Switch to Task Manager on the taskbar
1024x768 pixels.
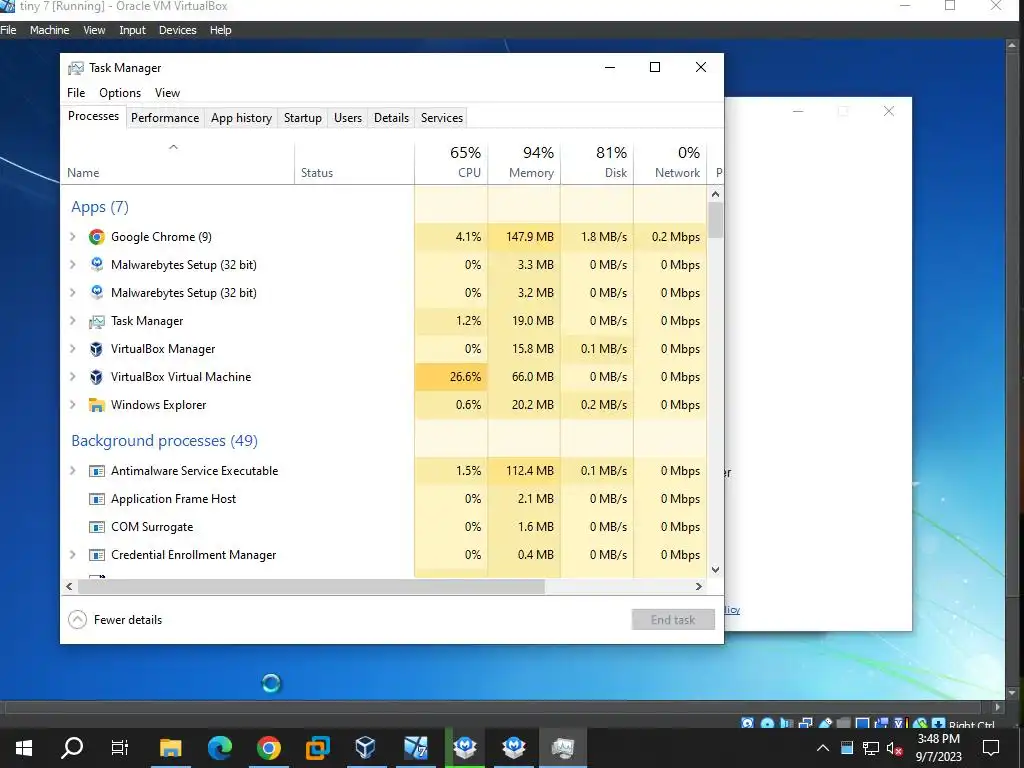click(x=562, y=748)
